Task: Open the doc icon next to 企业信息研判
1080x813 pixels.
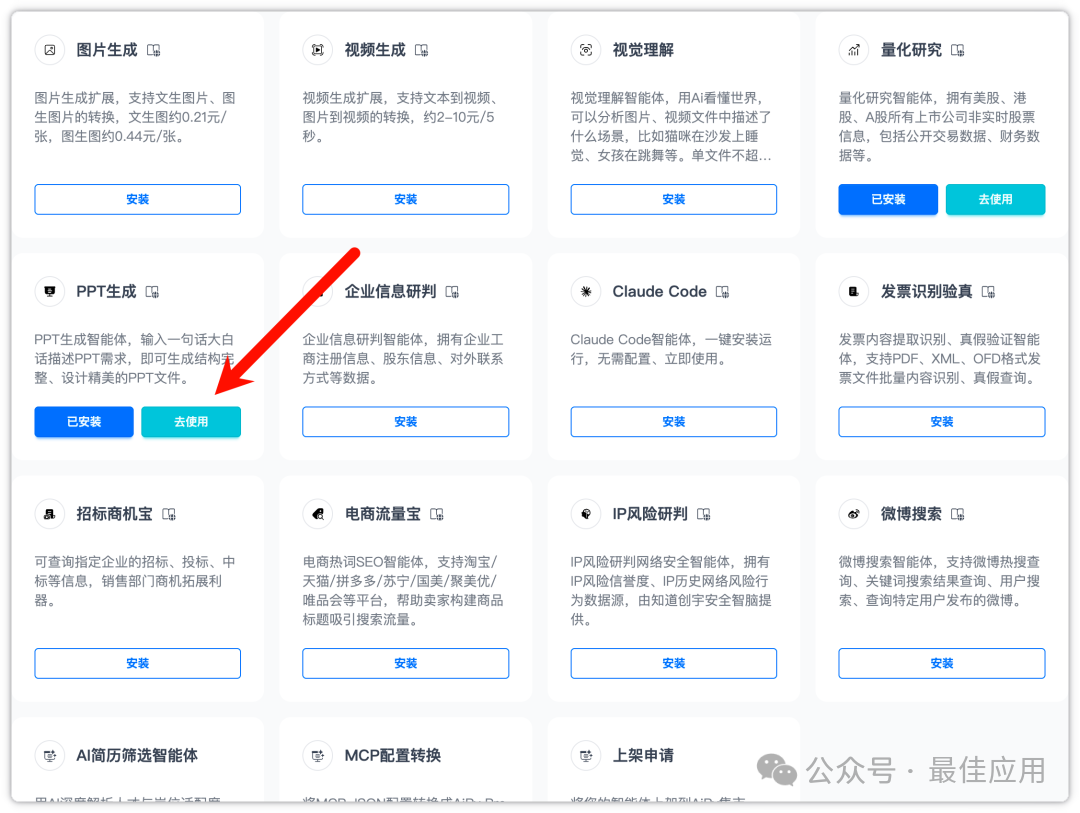Action: coord(452,292)
